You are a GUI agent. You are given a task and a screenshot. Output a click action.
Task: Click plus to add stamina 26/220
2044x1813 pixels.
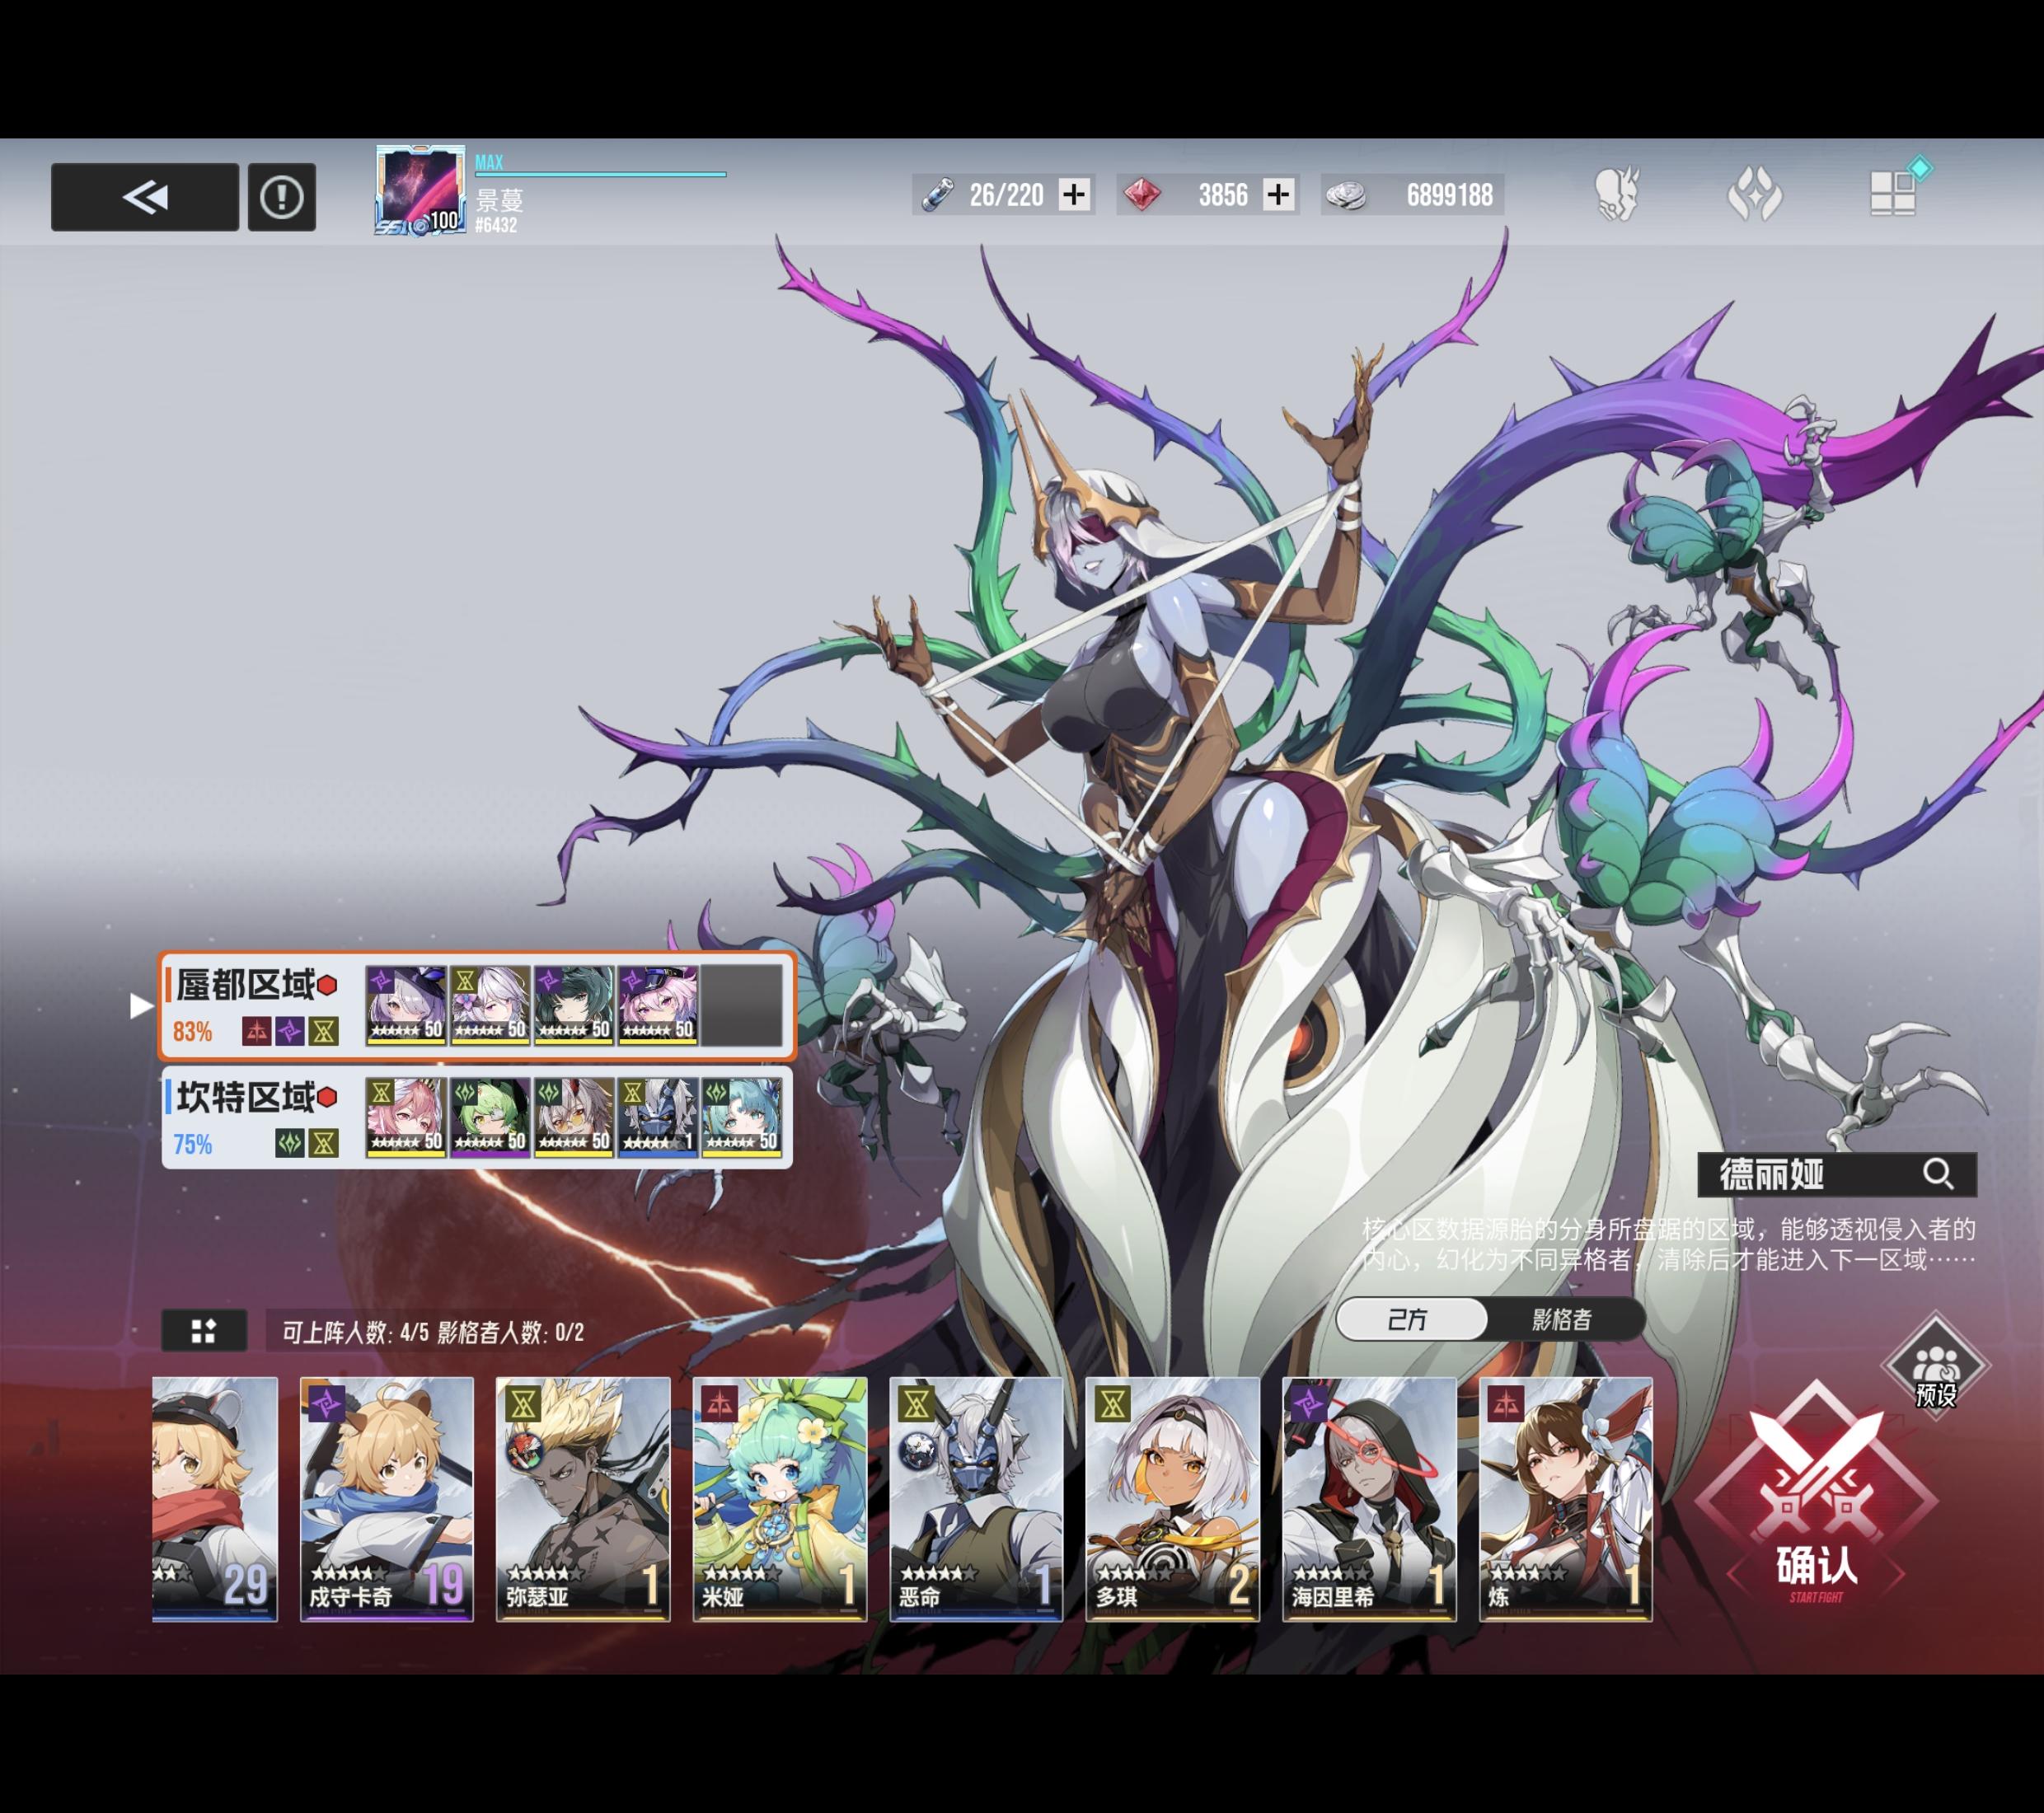point(1074,194)
